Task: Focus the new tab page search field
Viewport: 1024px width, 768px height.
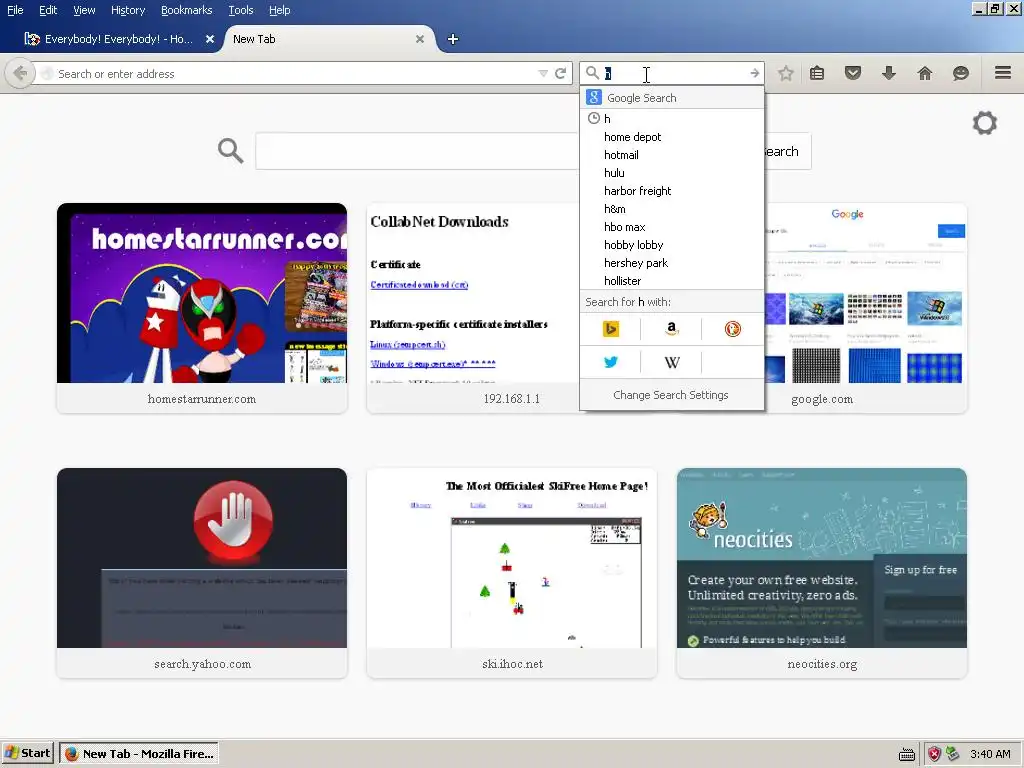Action: point(418,151)
